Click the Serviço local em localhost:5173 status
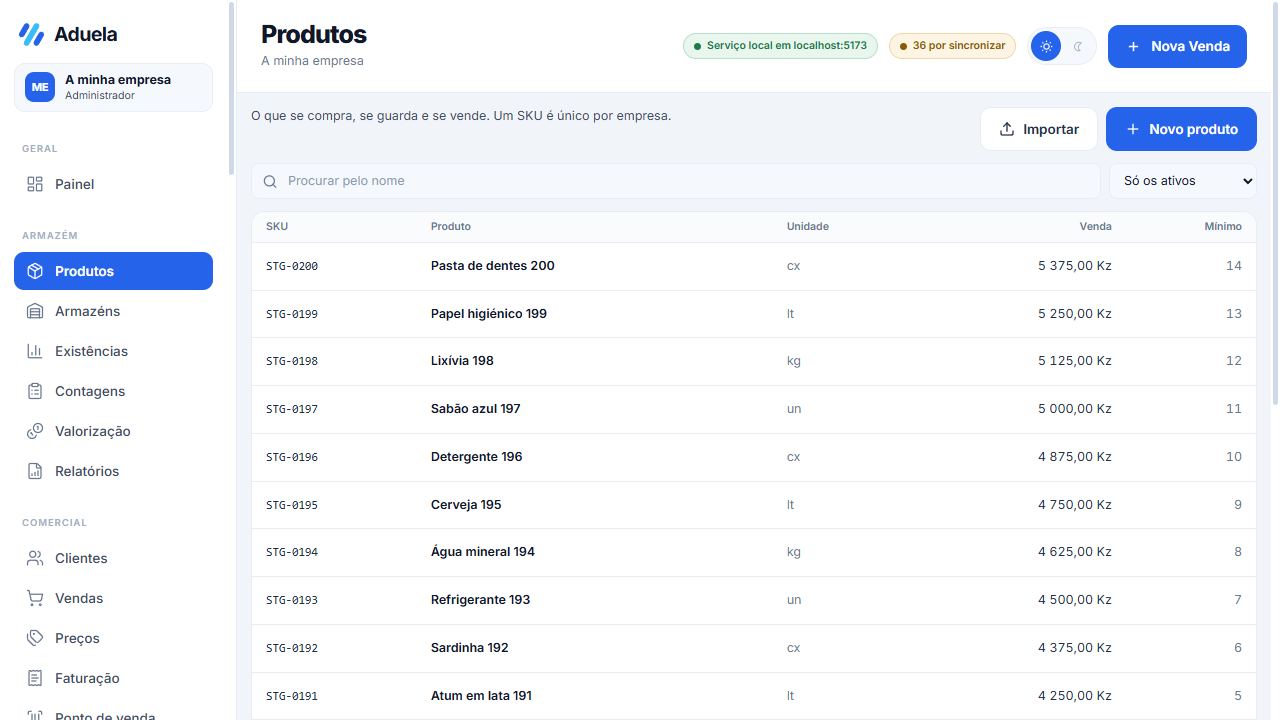 coord(780,46)
